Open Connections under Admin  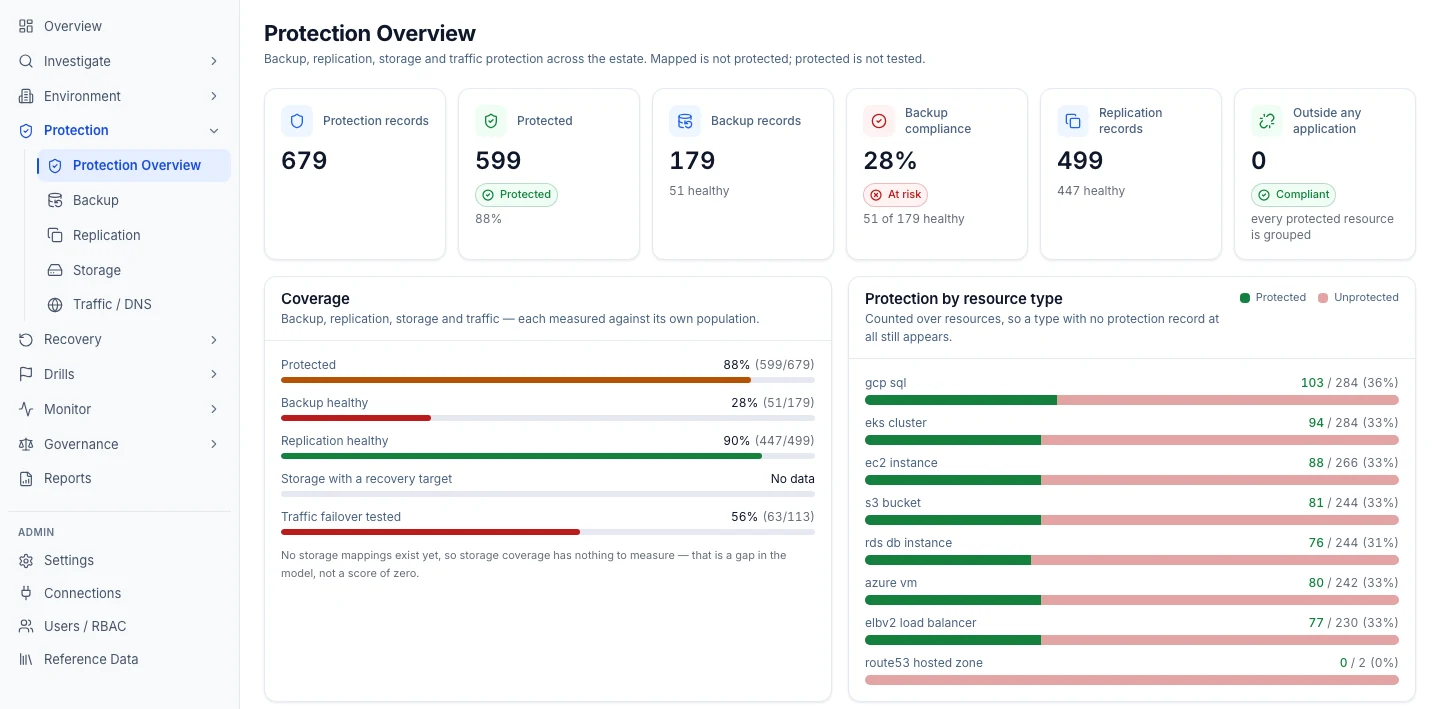119,593
